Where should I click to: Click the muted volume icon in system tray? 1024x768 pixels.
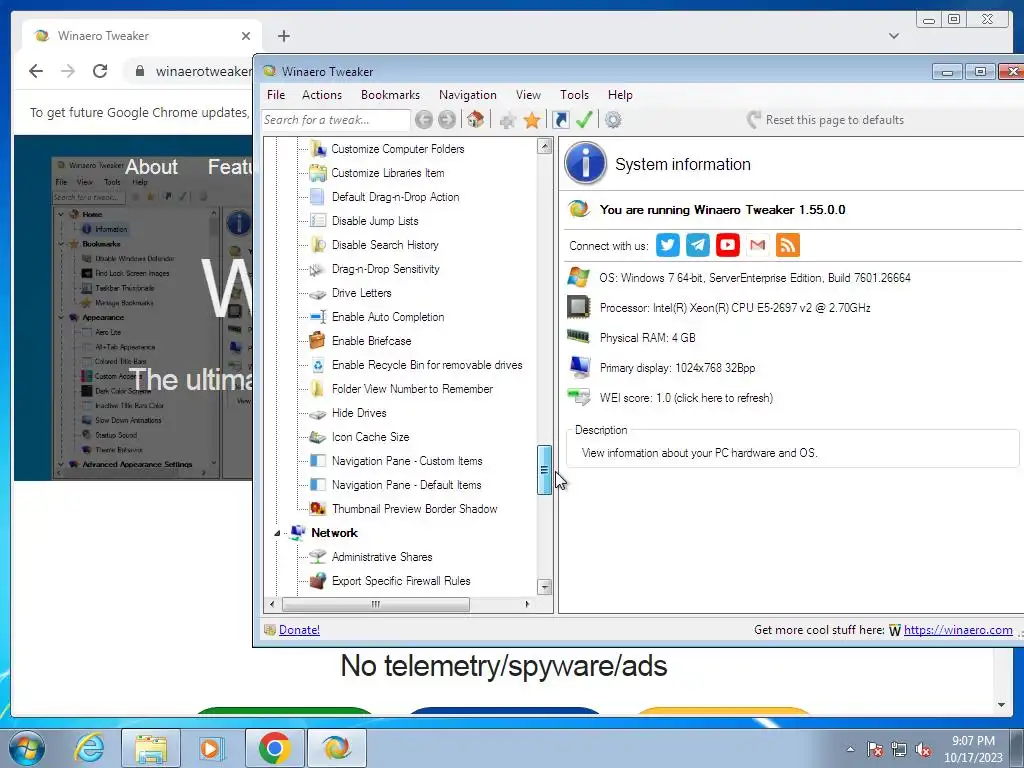click(x=923, y=750)
